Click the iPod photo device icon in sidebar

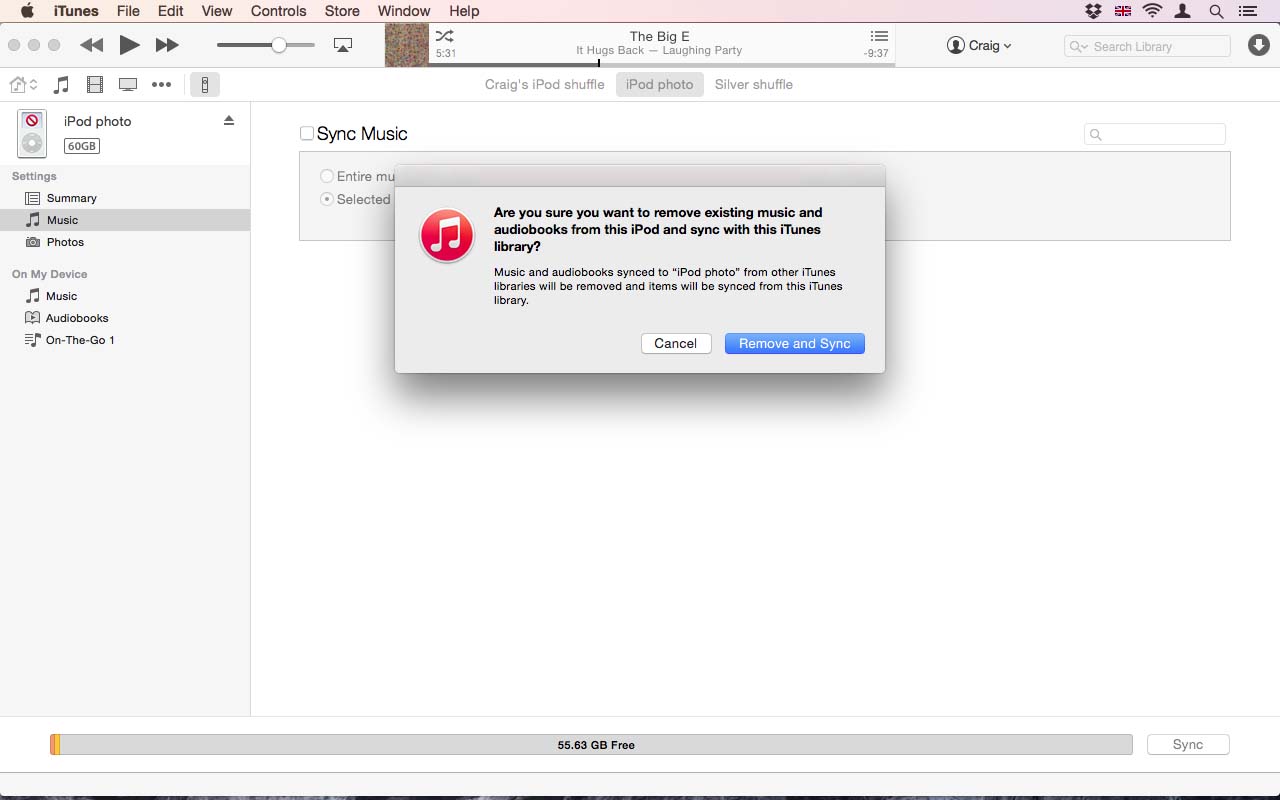point(32,133)
